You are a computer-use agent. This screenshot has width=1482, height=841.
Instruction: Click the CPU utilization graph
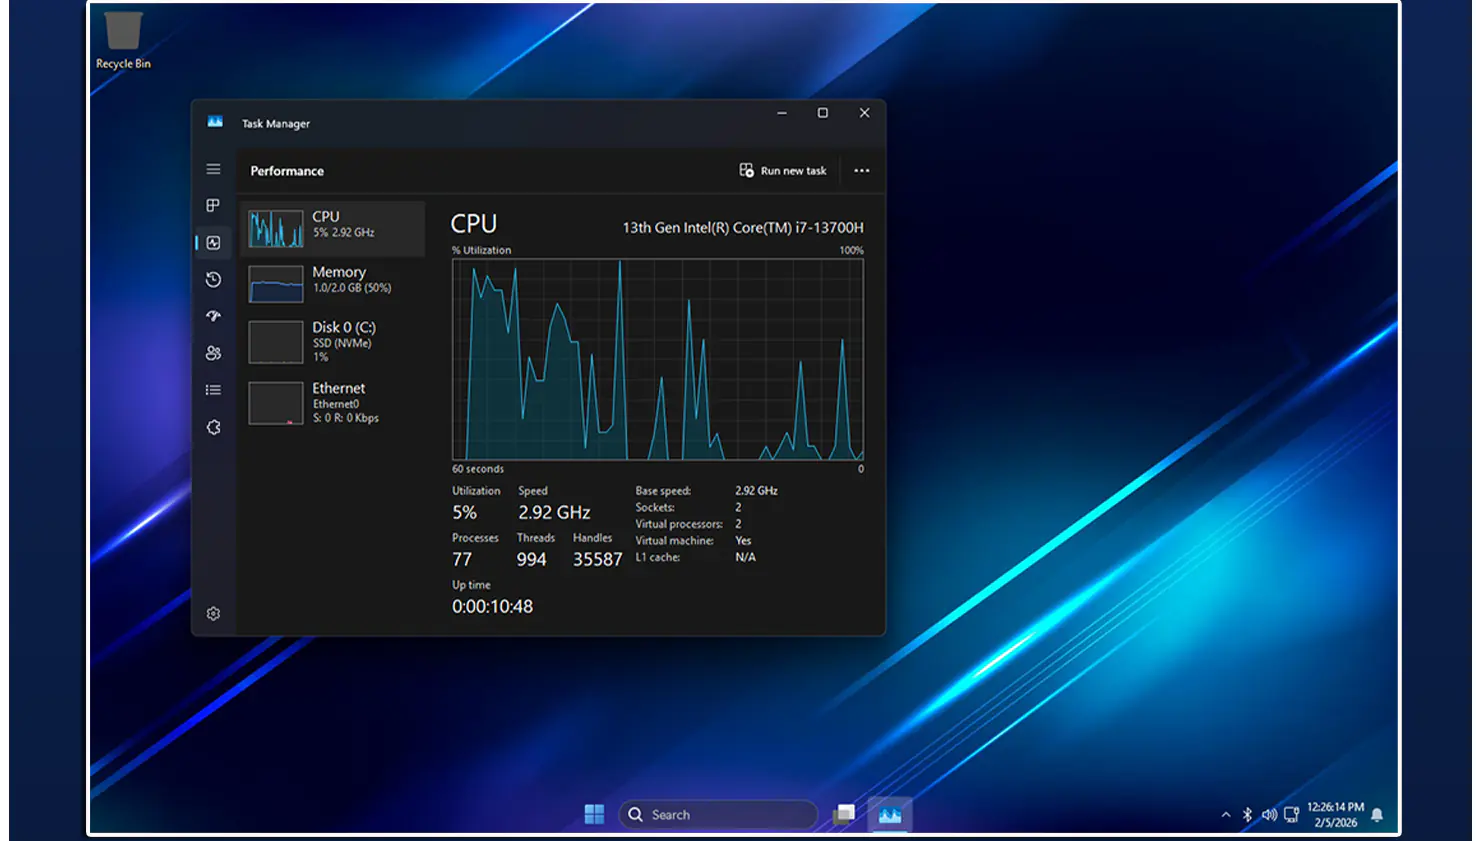658,360
